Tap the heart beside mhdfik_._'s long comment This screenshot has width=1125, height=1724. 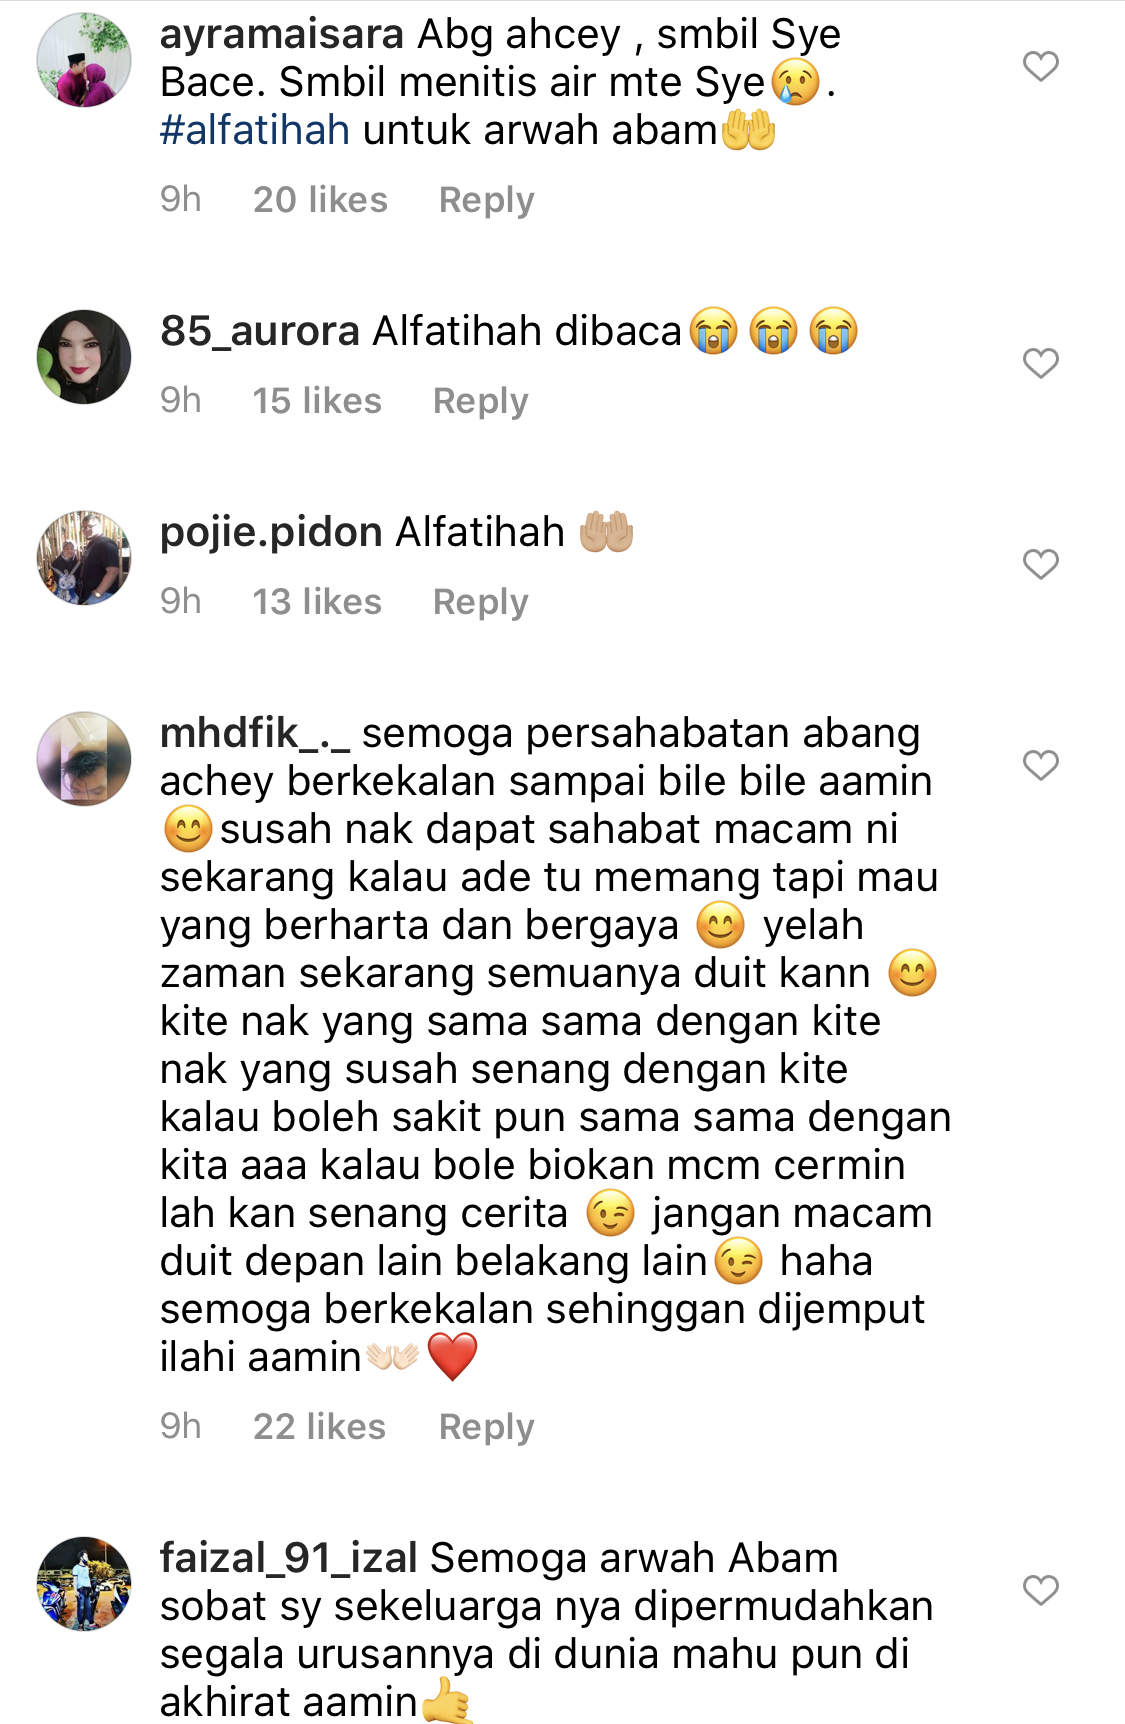pyautogui.click(x=1040, y=765)
